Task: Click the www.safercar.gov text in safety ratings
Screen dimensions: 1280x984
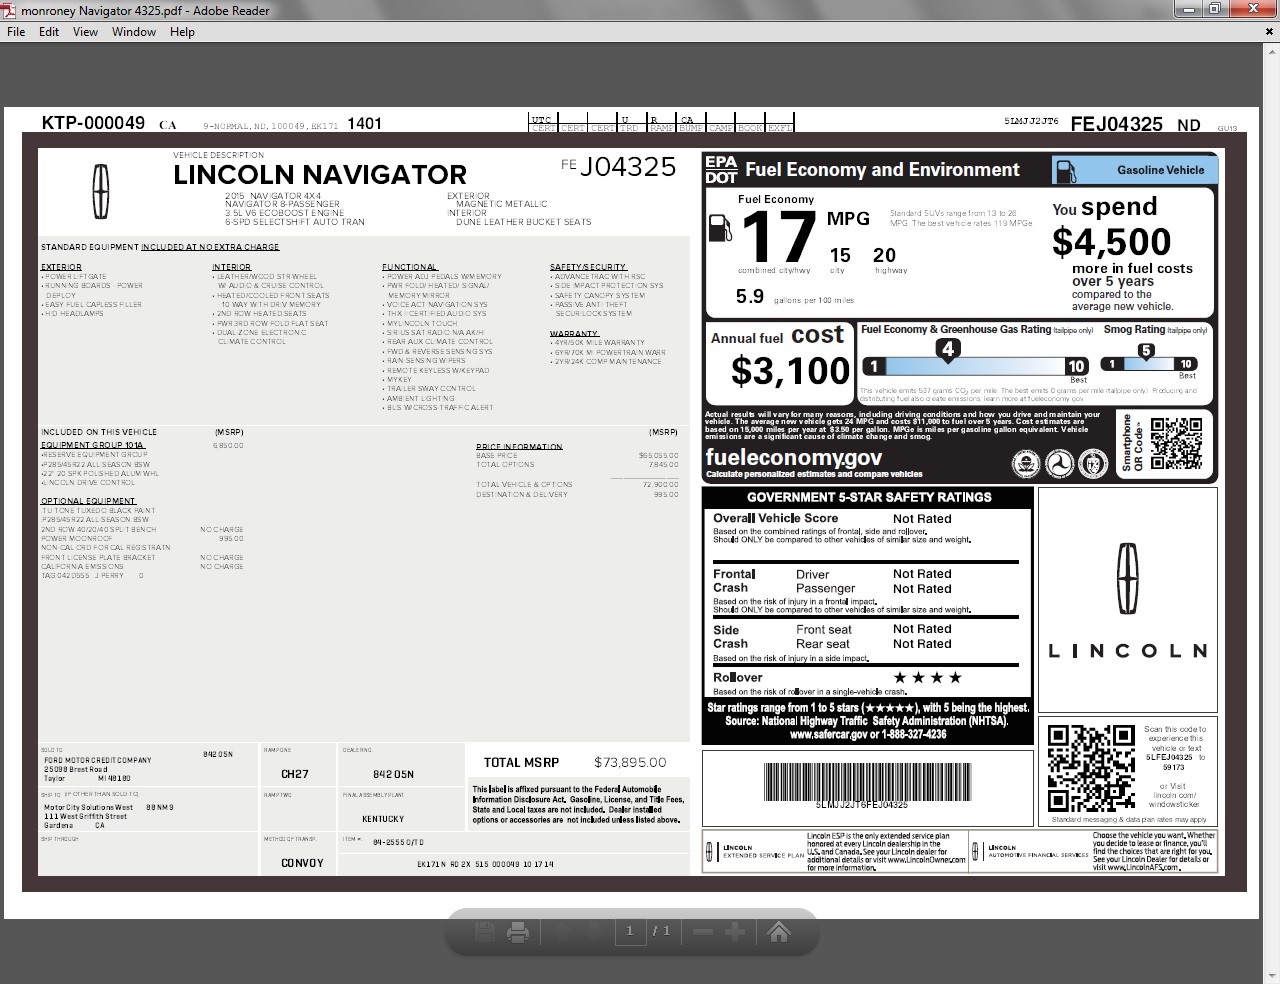Action: pyautogui.click(x=830, y=734)
